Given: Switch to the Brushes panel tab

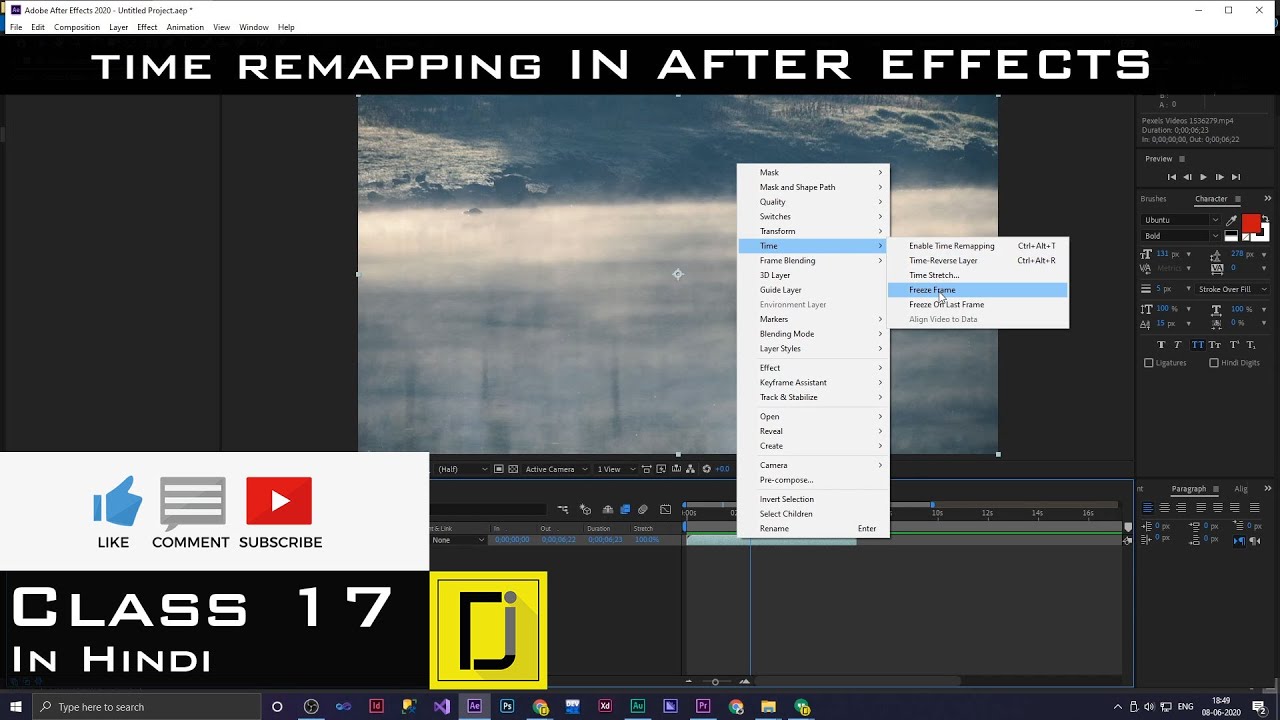Looking at the screenshot, I should [x=1153, y=199].
